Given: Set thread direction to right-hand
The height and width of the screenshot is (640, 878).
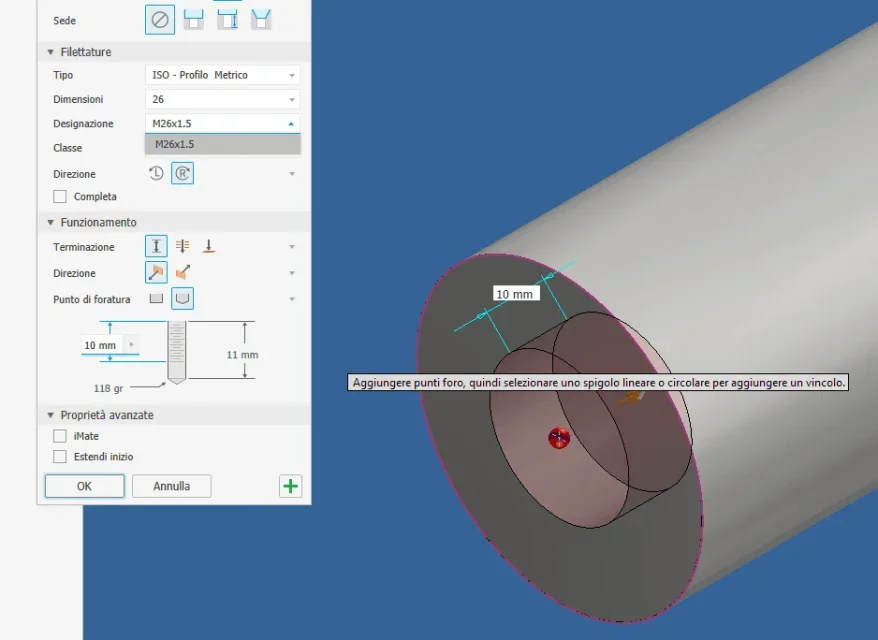Looking at the screenshot, I should 182,173.
